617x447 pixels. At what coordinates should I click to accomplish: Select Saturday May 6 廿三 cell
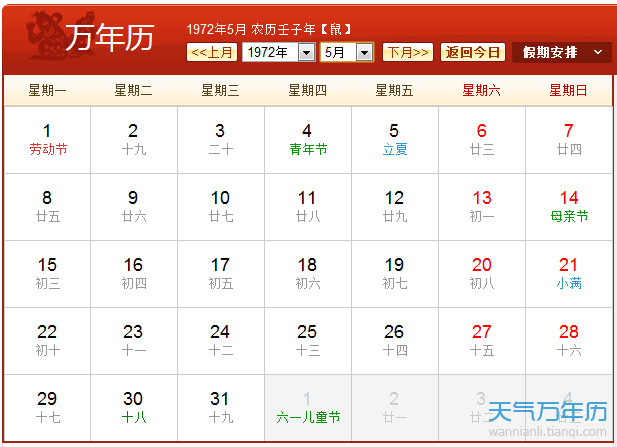click(x=482, y=140)
